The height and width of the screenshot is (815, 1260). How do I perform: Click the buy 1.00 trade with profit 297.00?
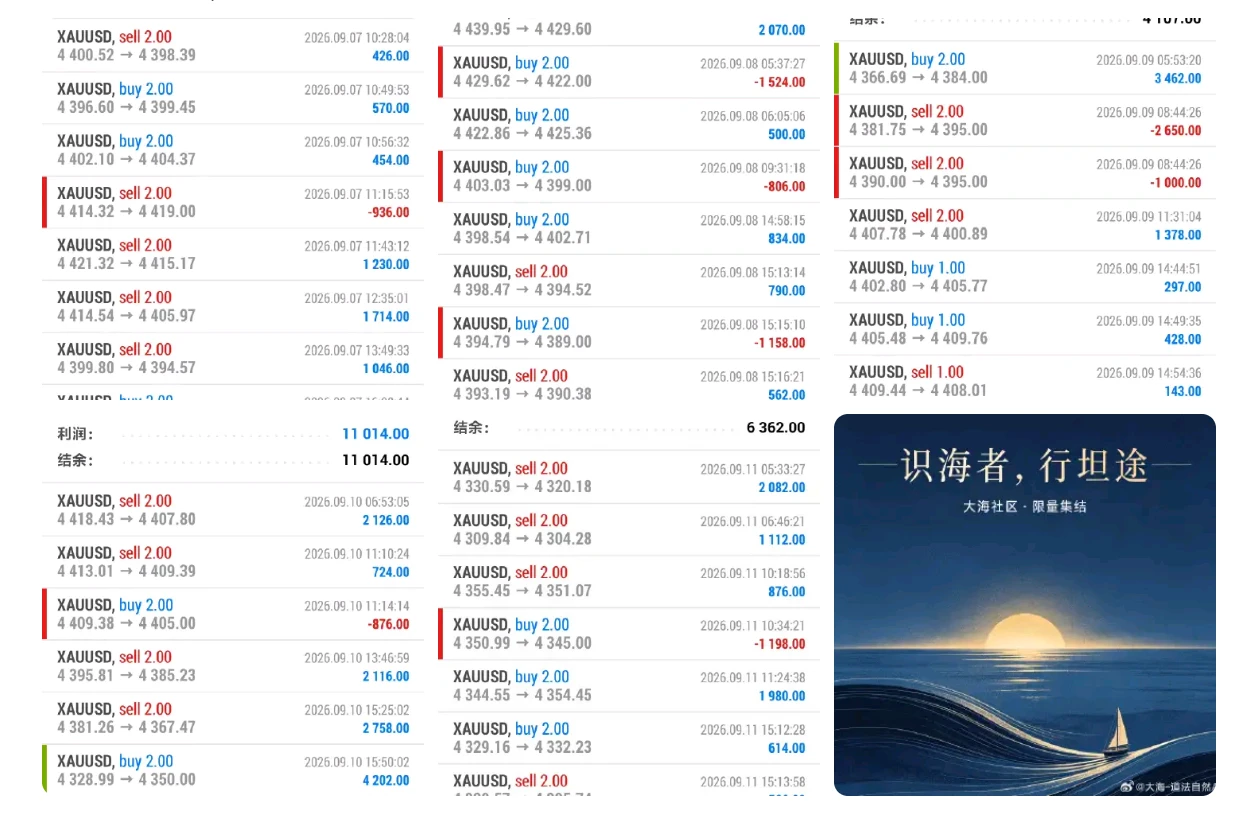(x=1025, y=277)
